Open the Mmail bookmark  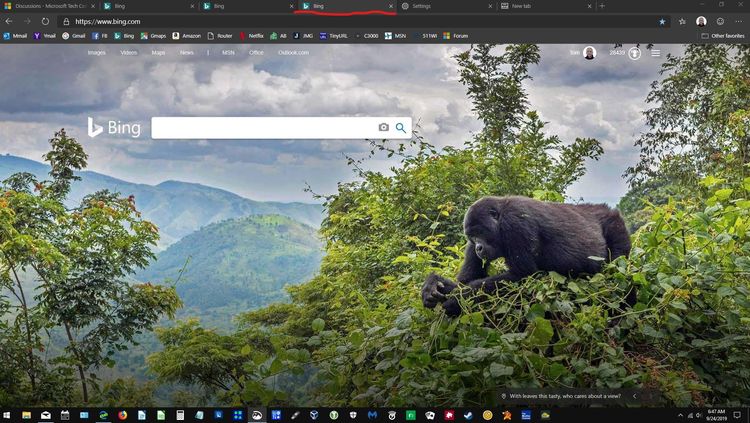click(x=15, y=36)
